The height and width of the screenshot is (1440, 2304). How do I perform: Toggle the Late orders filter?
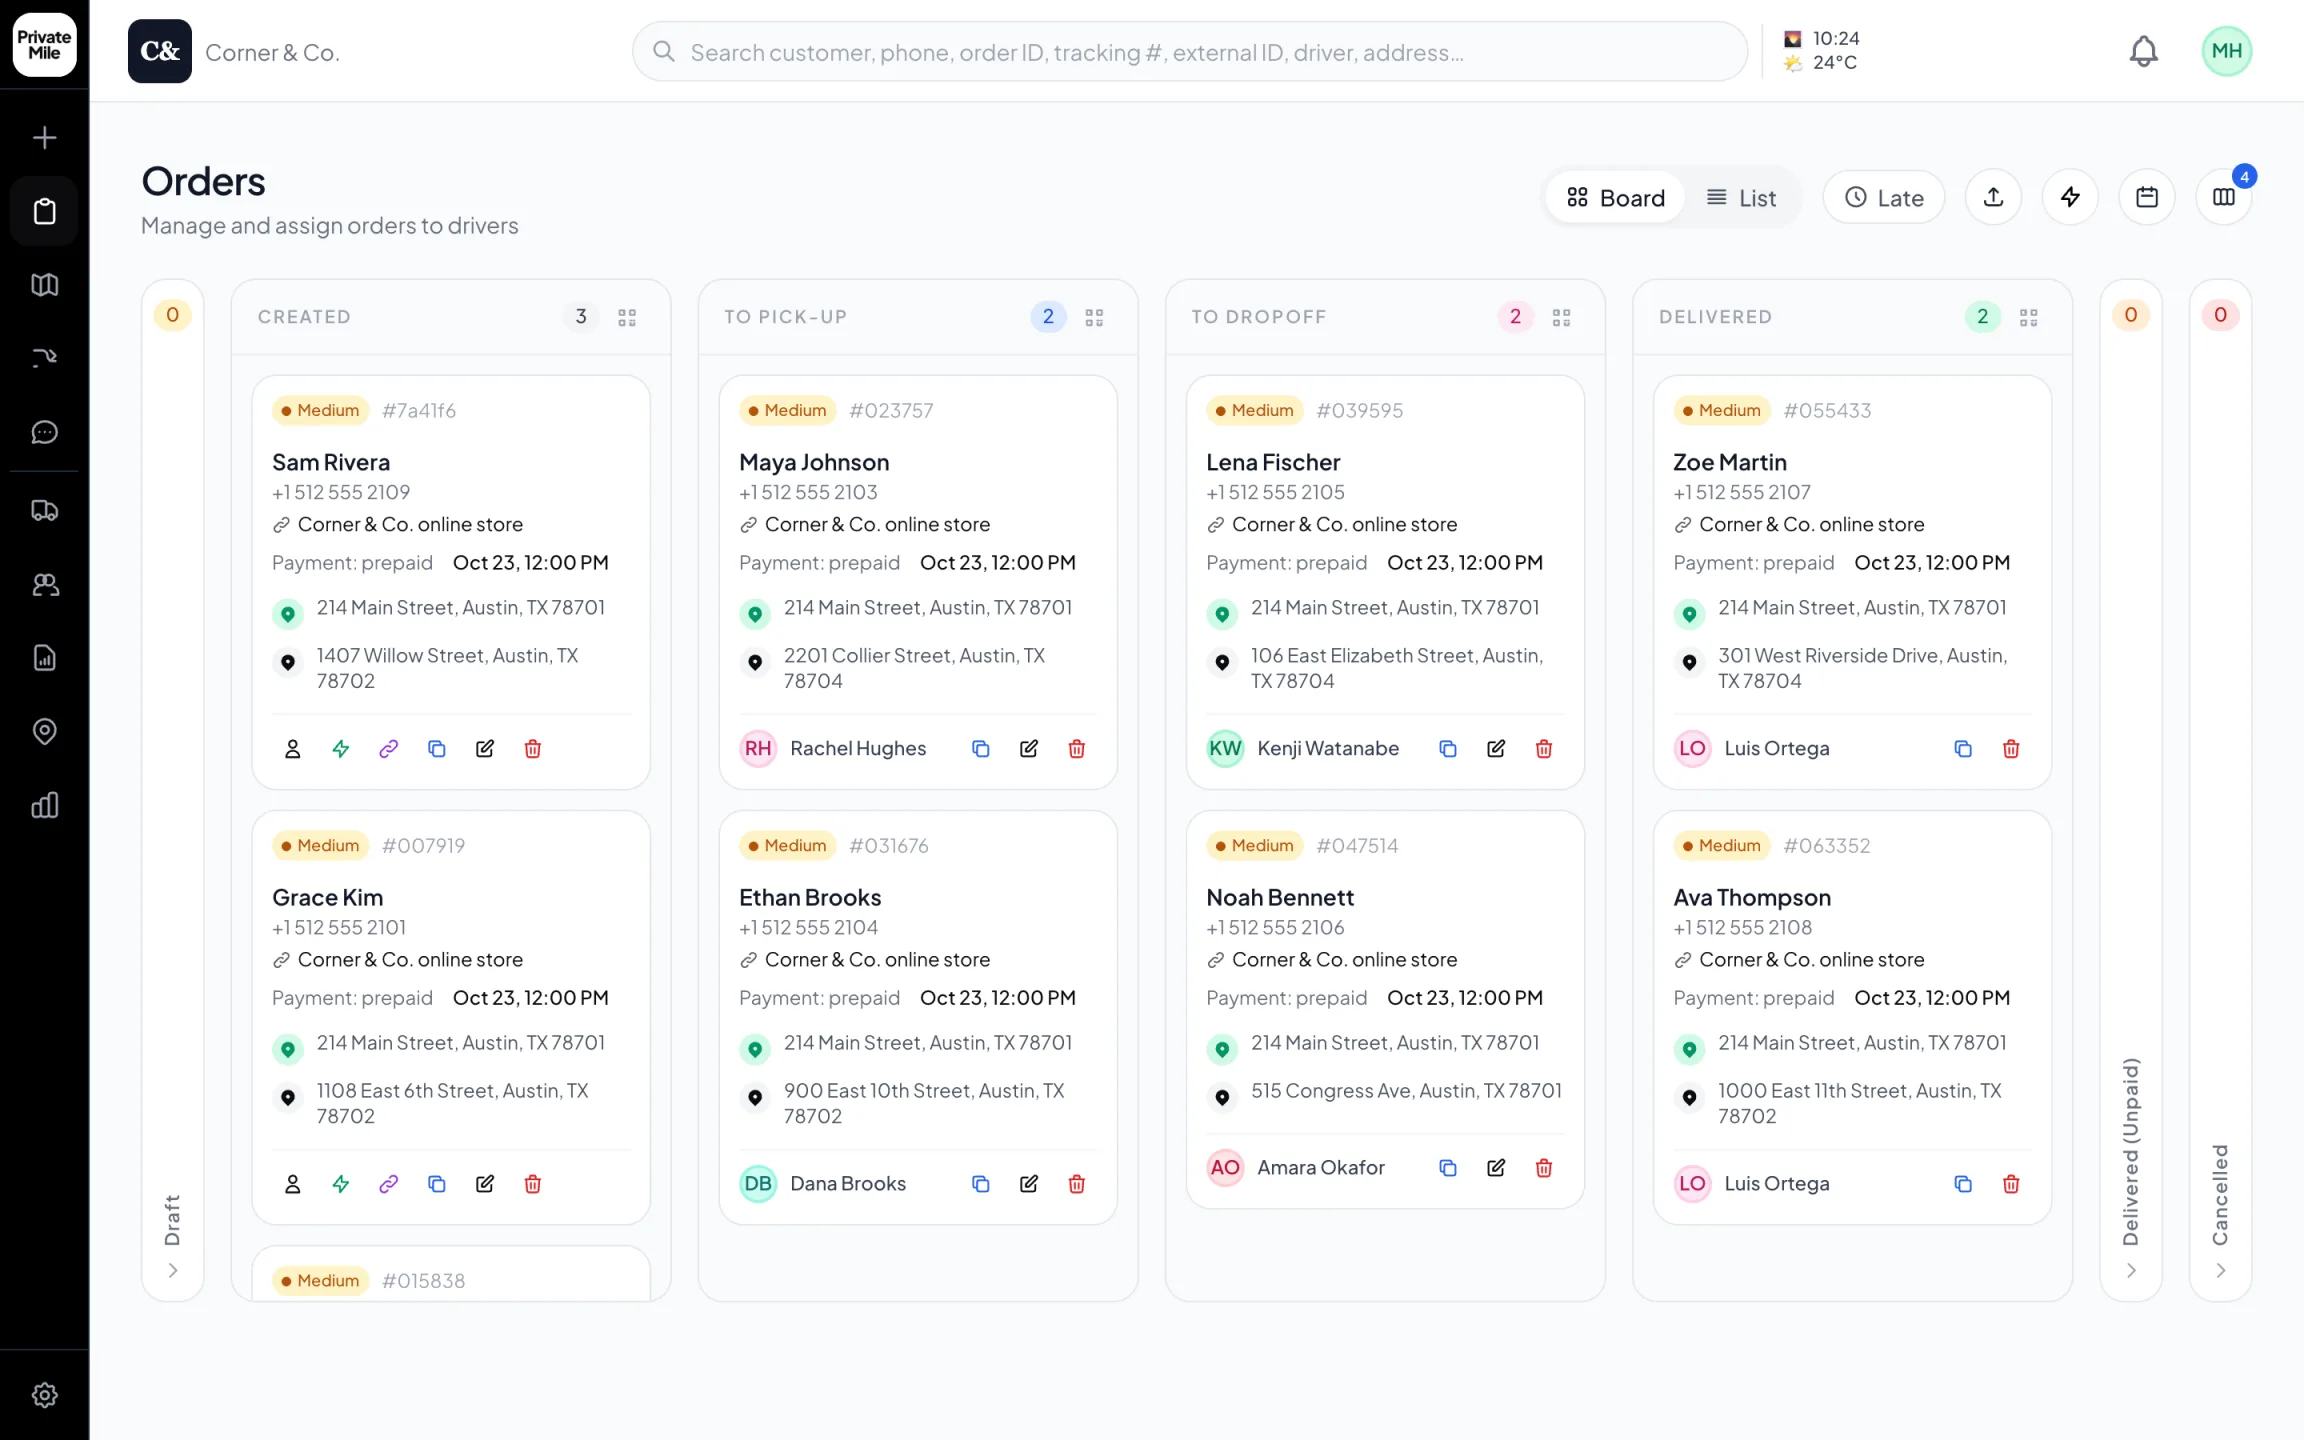(1883, 198)
